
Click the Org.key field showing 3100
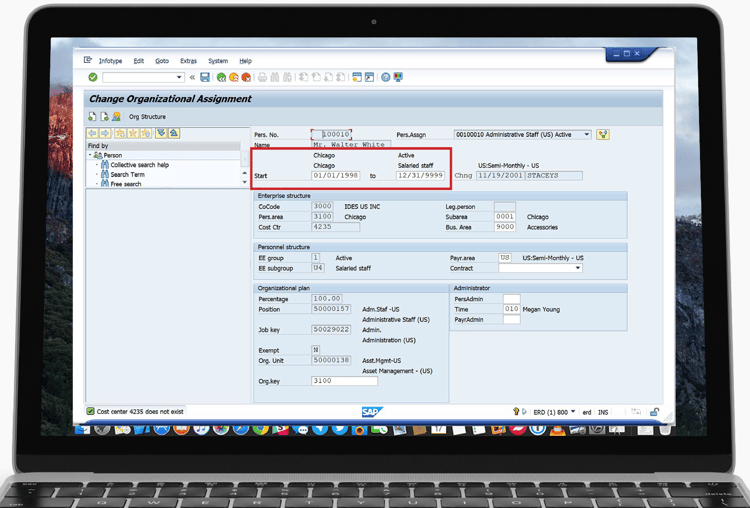344,381
